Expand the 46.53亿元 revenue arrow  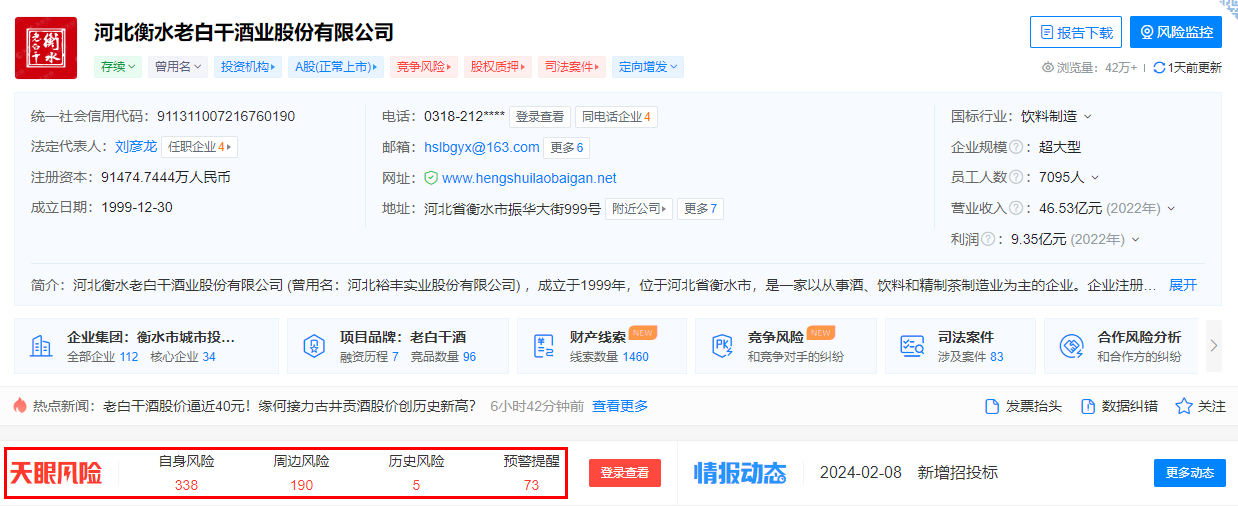point(1171,209)
